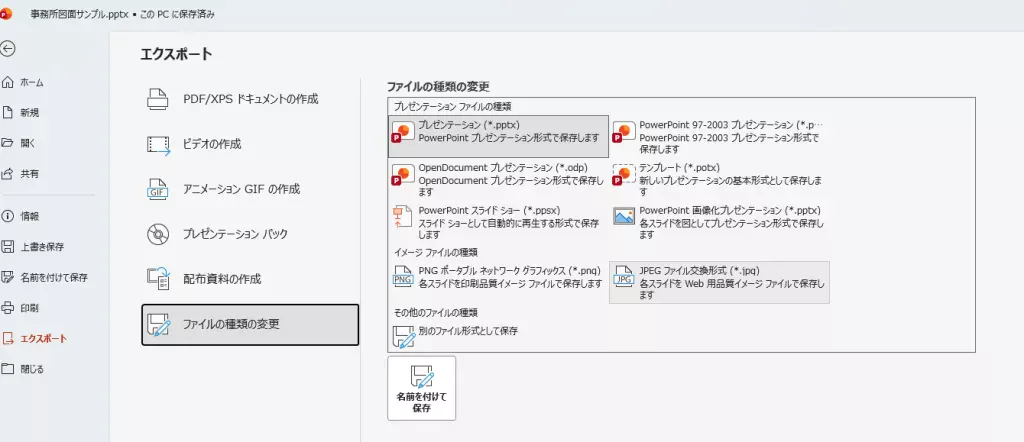Click the file name 事務所図面サンプル.pptx in title bar
The height and width of the screenshot is (442, 1024).
[78, 14]
